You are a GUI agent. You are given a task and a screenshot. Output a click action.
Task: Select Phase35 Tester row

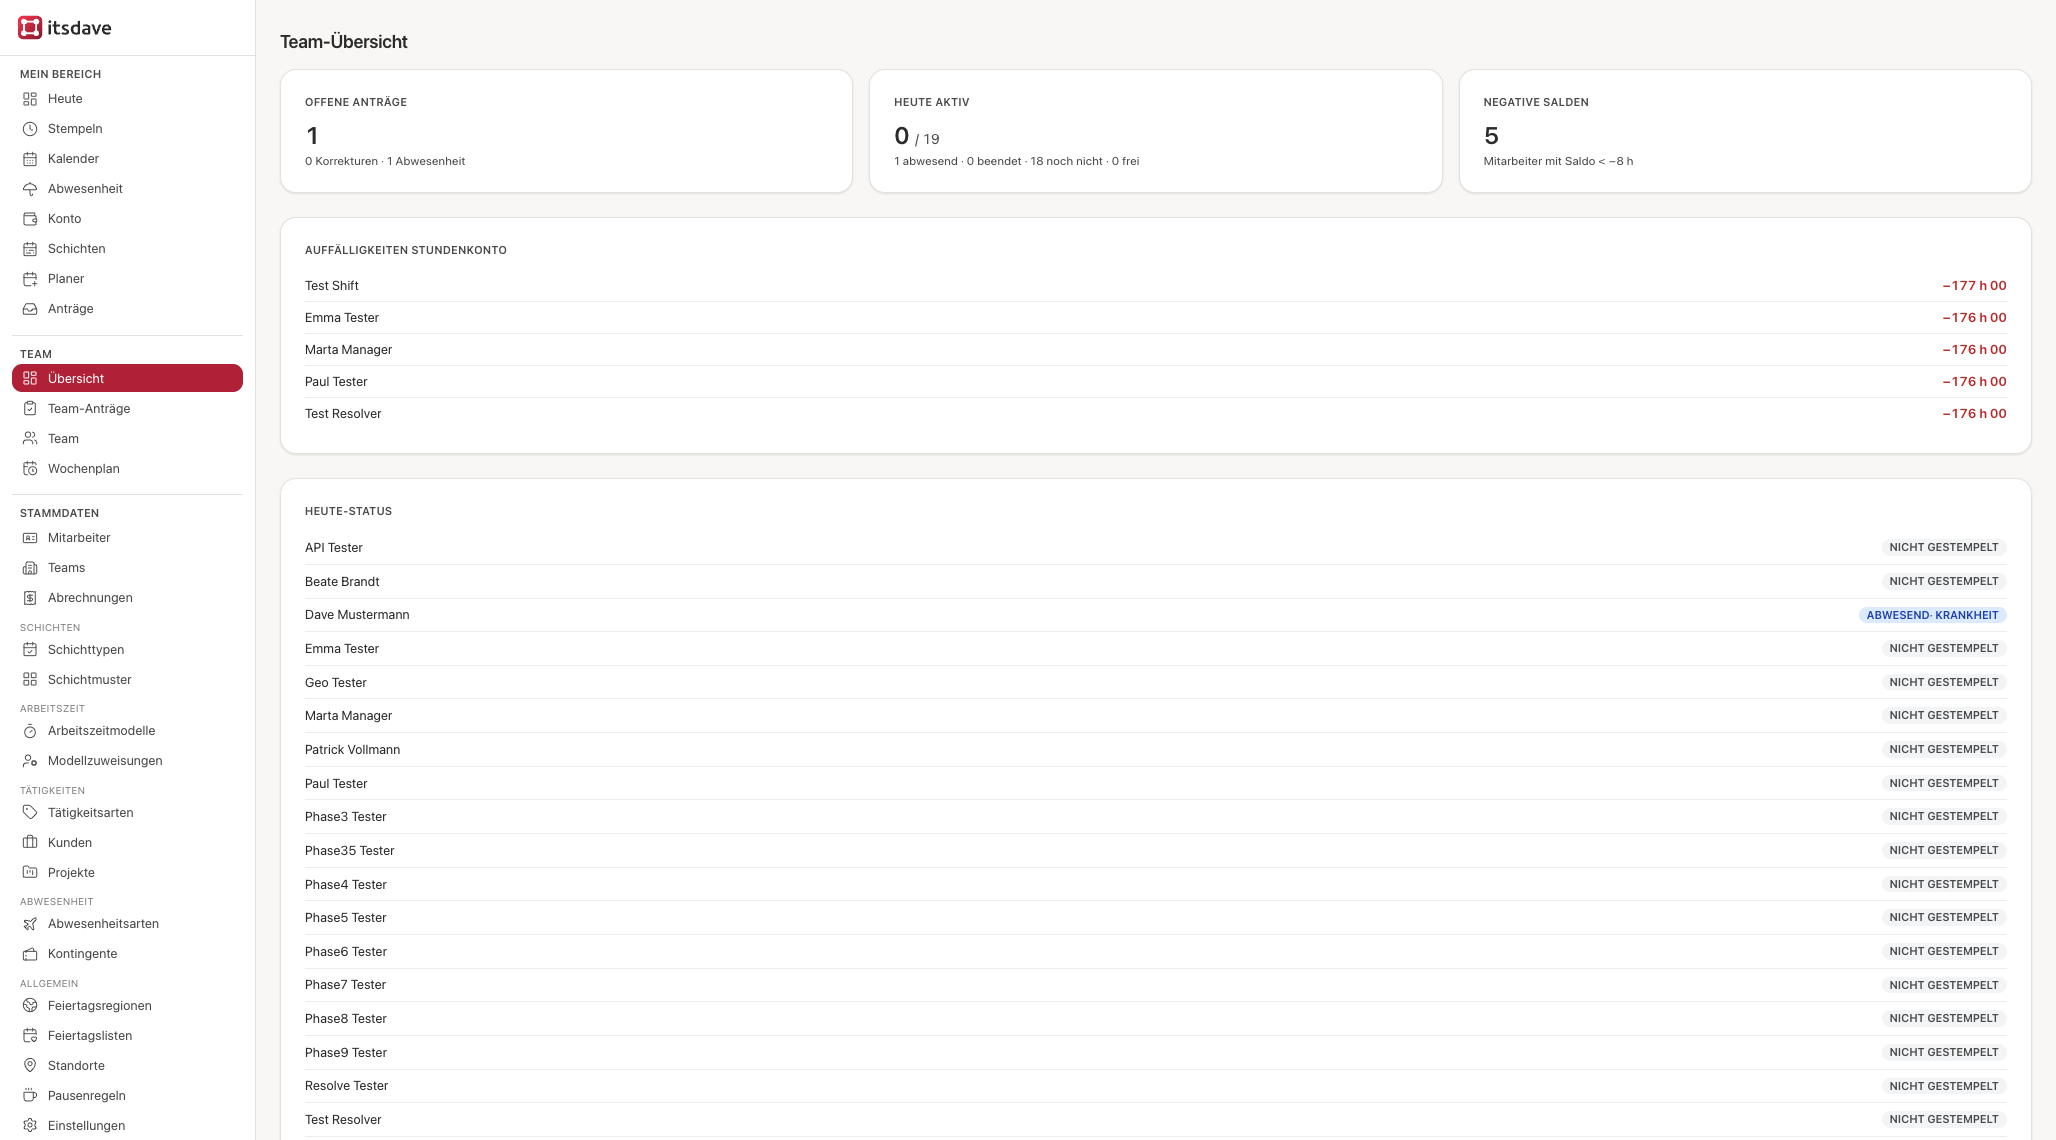pyautogui.click(x=1155, y=851)
